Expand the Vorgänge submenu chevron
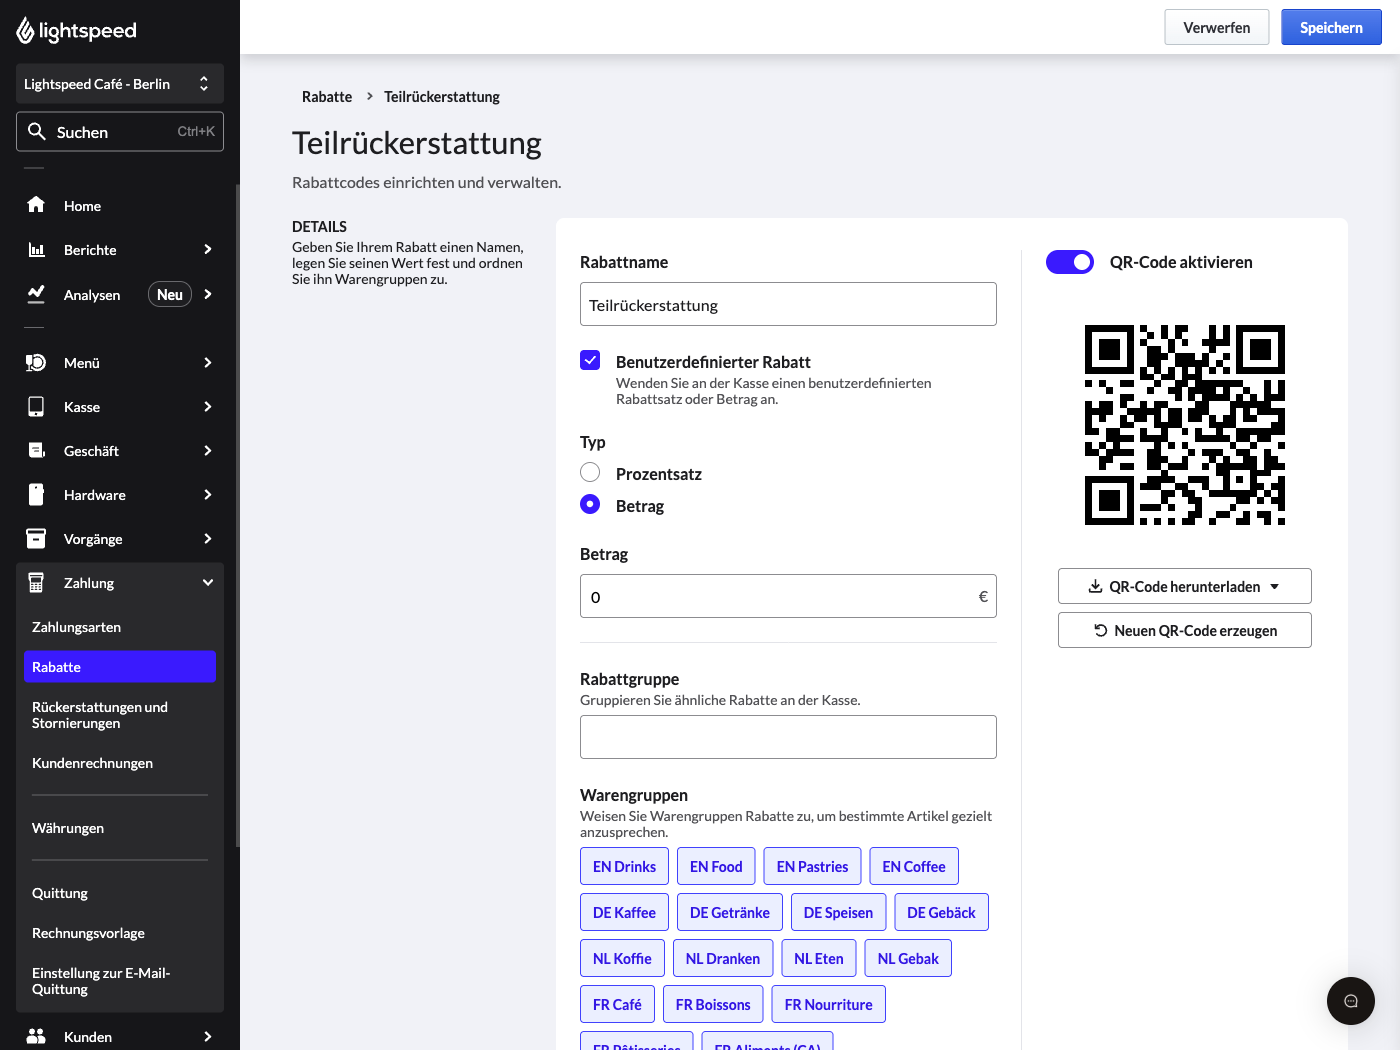Screen dimensions: 1400x1050 click(x=208, y=538)
